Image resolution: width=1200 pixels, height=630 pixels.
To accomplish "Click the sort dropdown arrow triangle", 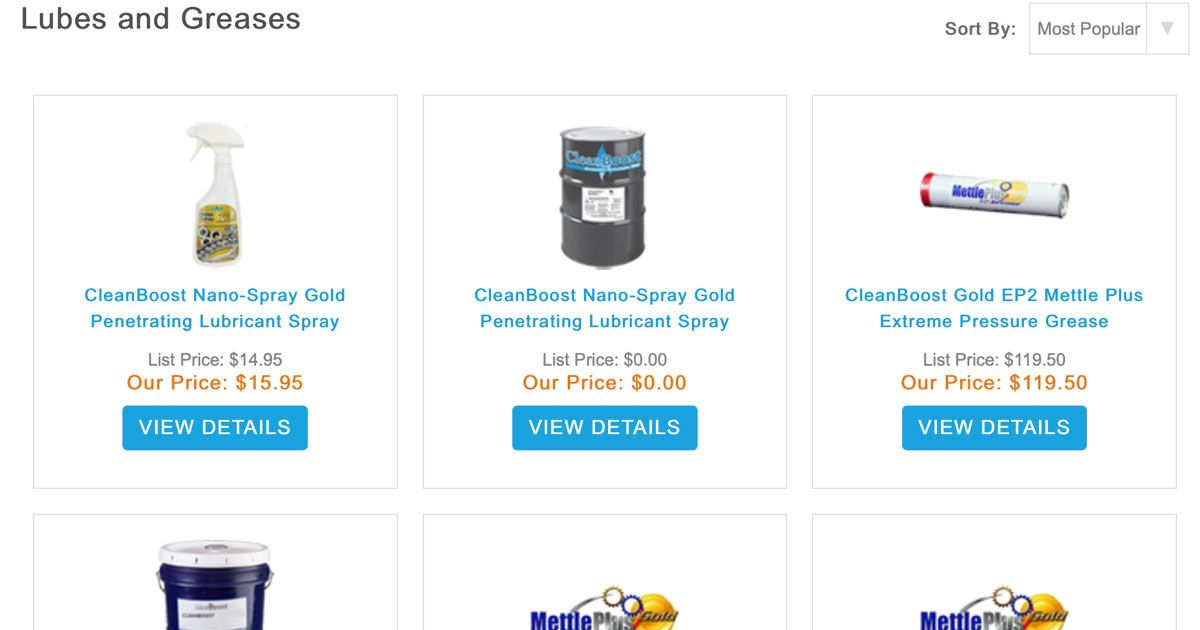I will [x=1167, y=29].
